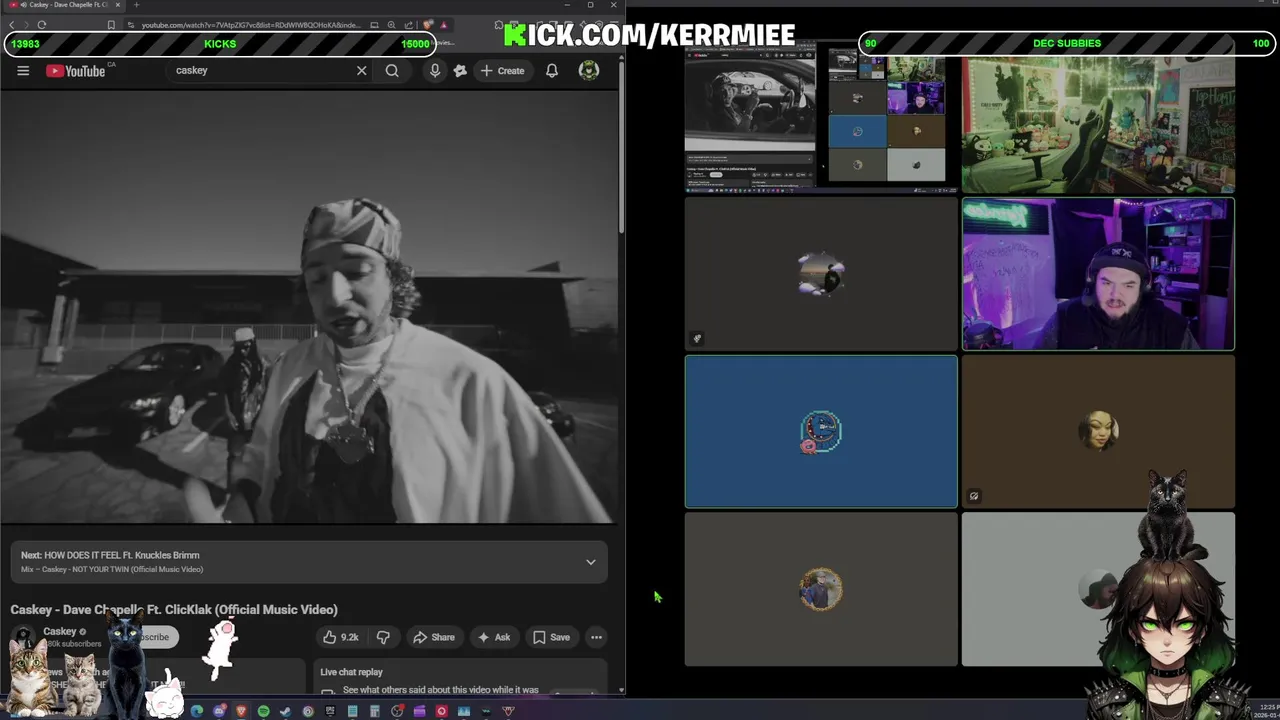Start voice search with the microphone icon
Viewport: 1280px width, 720px height.
[x=435, y=71]
